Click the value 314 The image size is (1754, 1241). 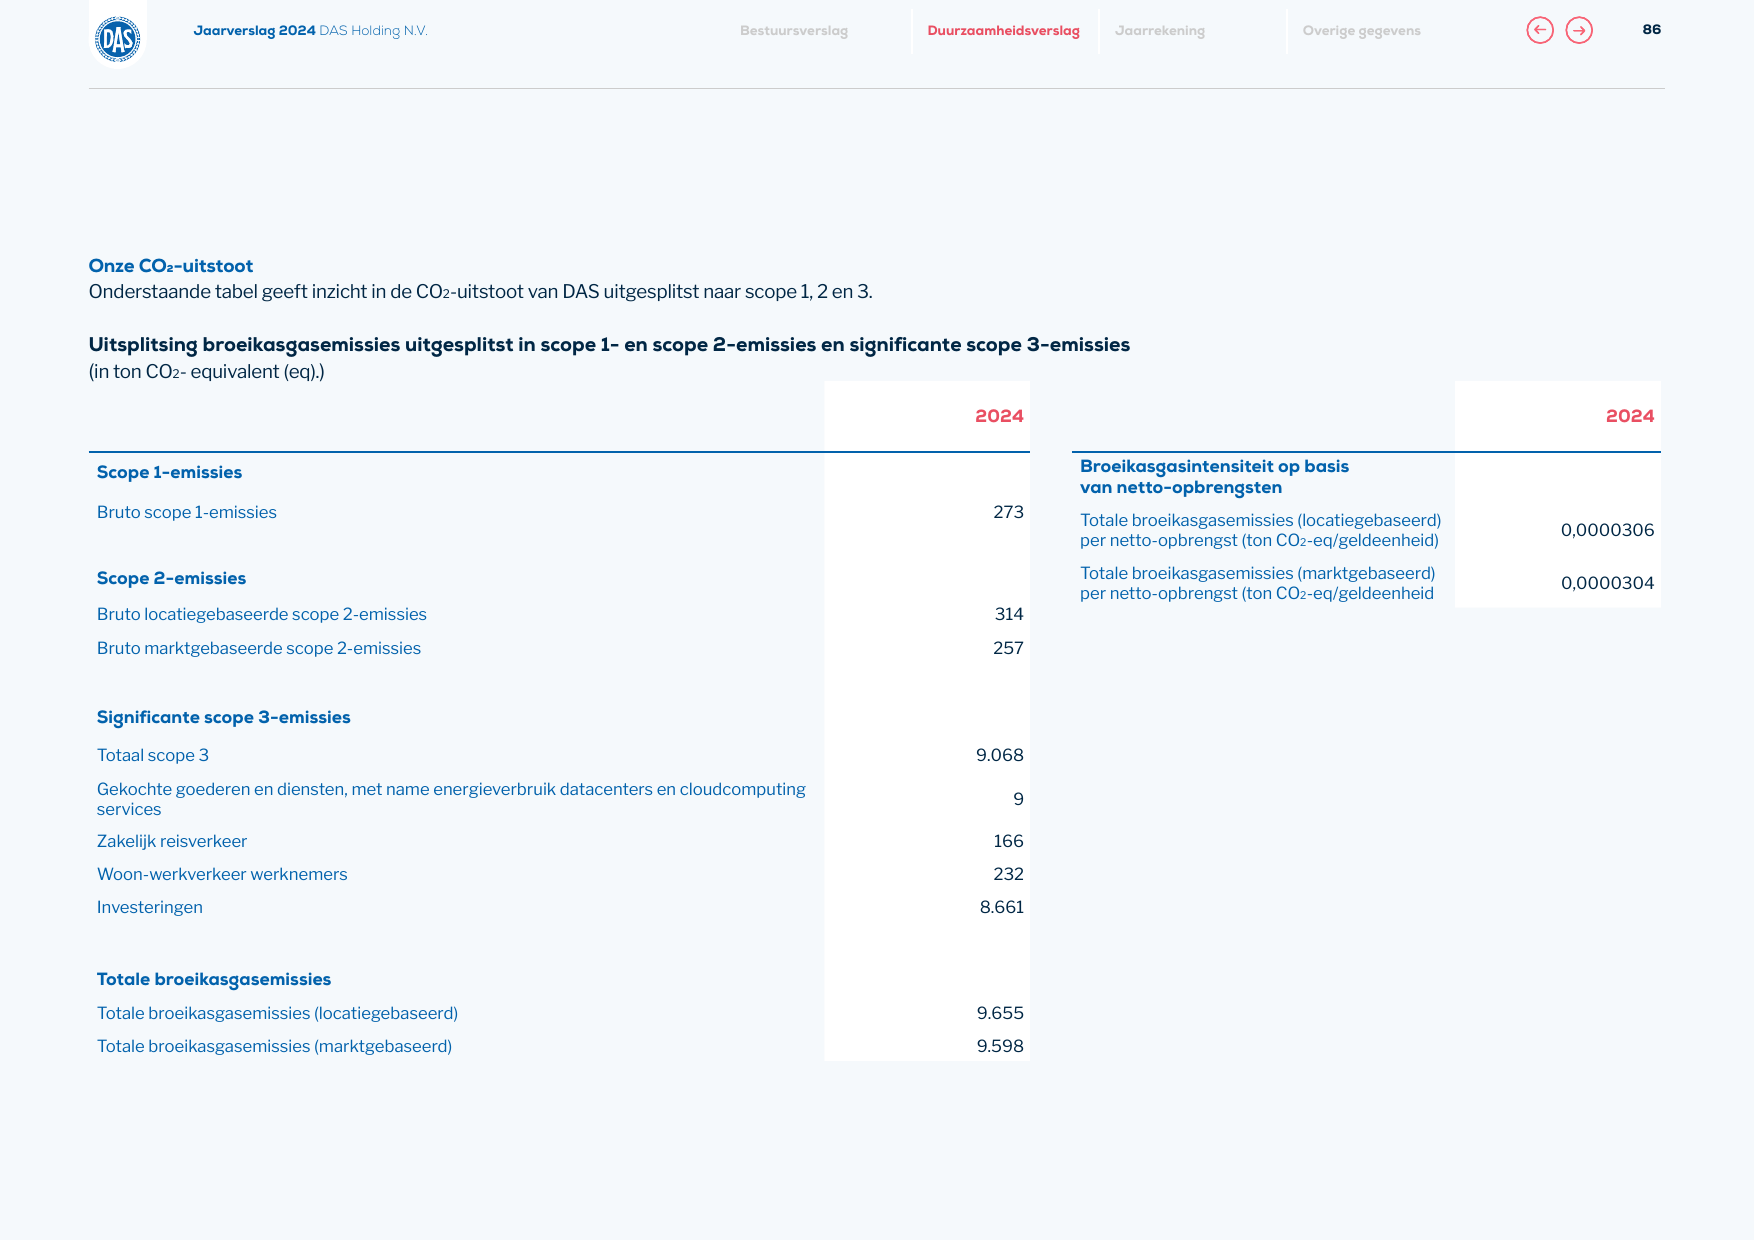click(1009, 614)
